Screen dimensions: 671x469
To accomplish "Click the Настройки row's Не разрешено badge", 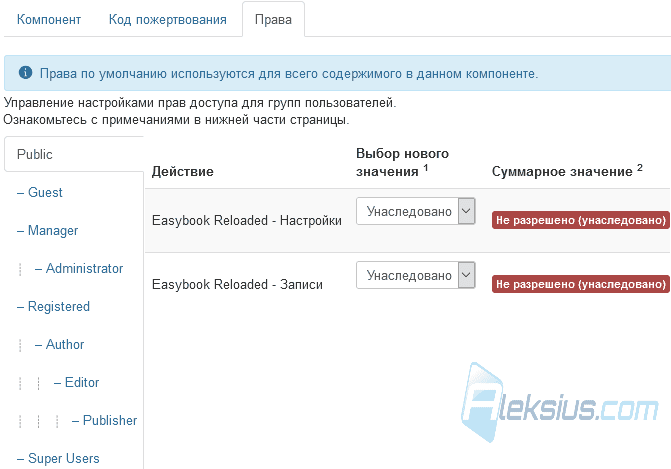I will click(x=581, y=220).
